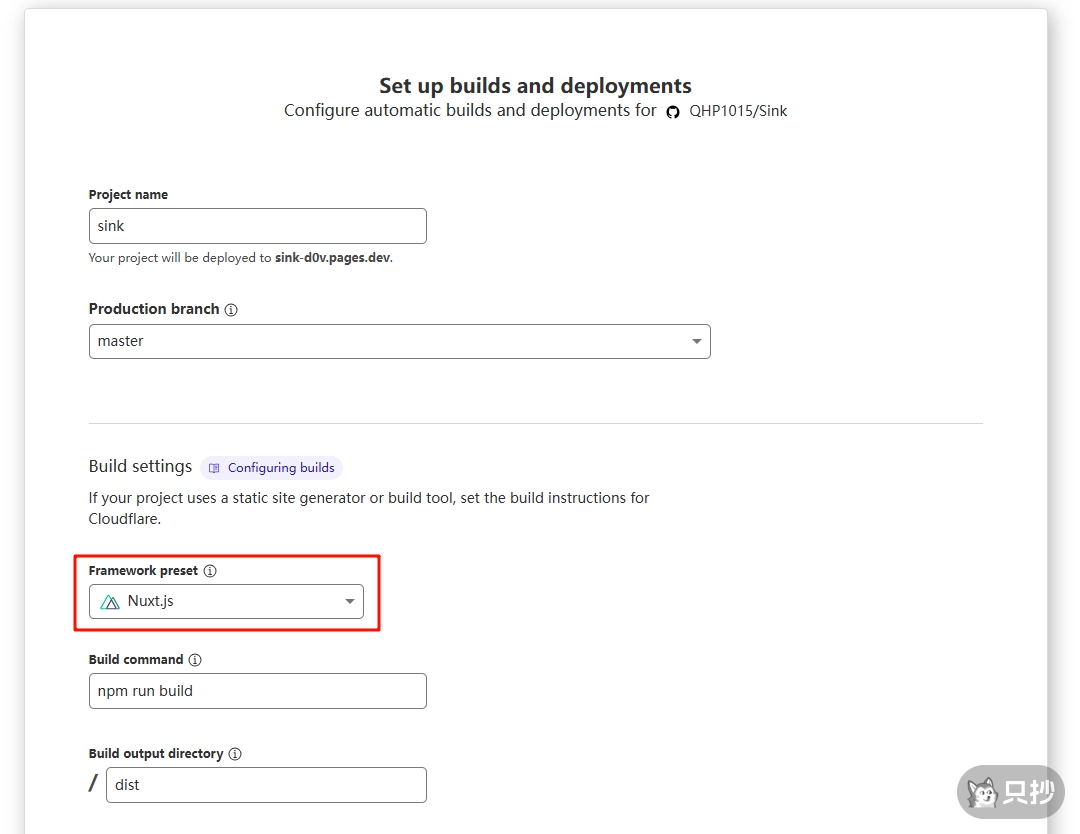This screenshot has width=1080, height=834.
Task: Click the book icon beside Configuring builds
Action: [x=214, y=468]
